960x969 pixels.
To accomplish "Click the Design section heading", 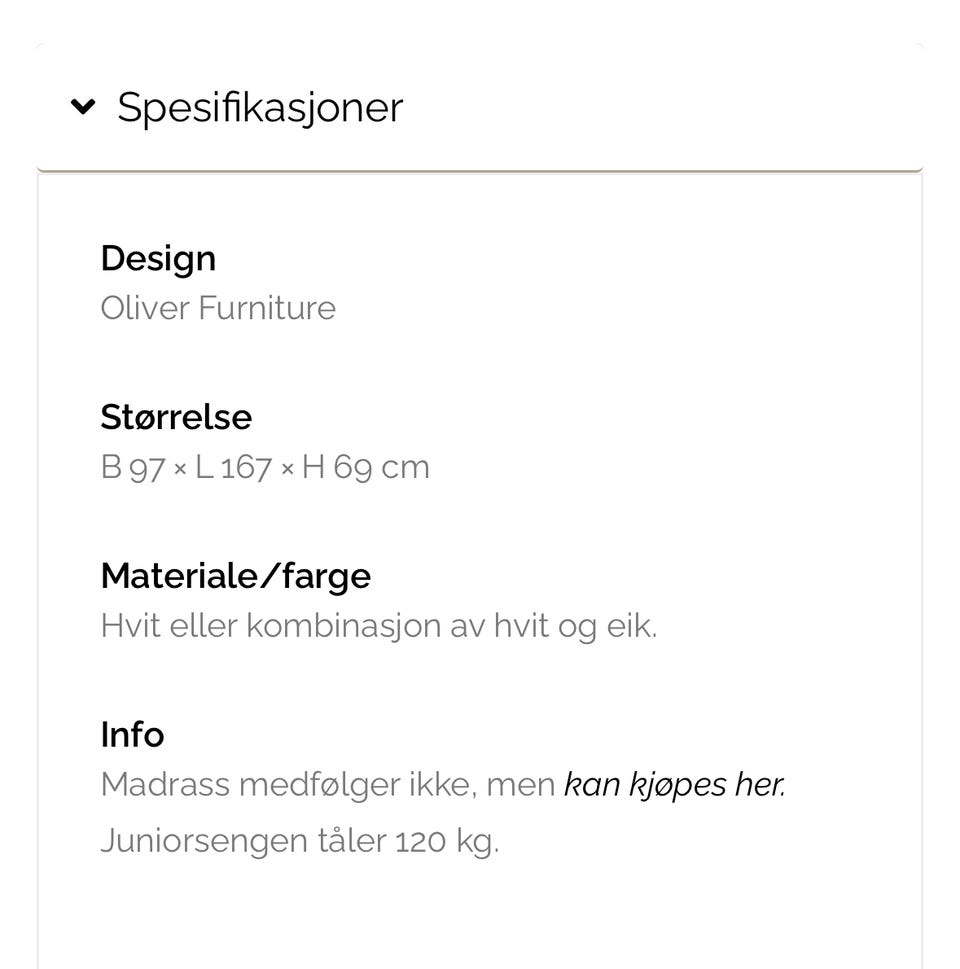I will tap(158, 258).
